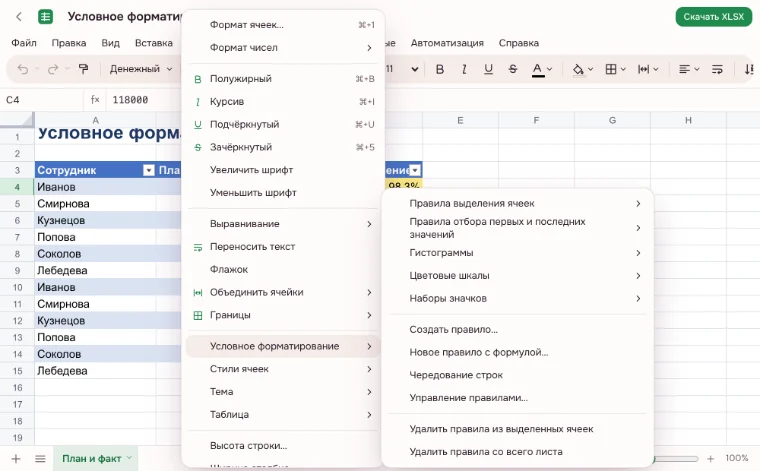The image size is (760, 471).
Task: Click the C4 cell name box
Action: (x=41, y=100)
